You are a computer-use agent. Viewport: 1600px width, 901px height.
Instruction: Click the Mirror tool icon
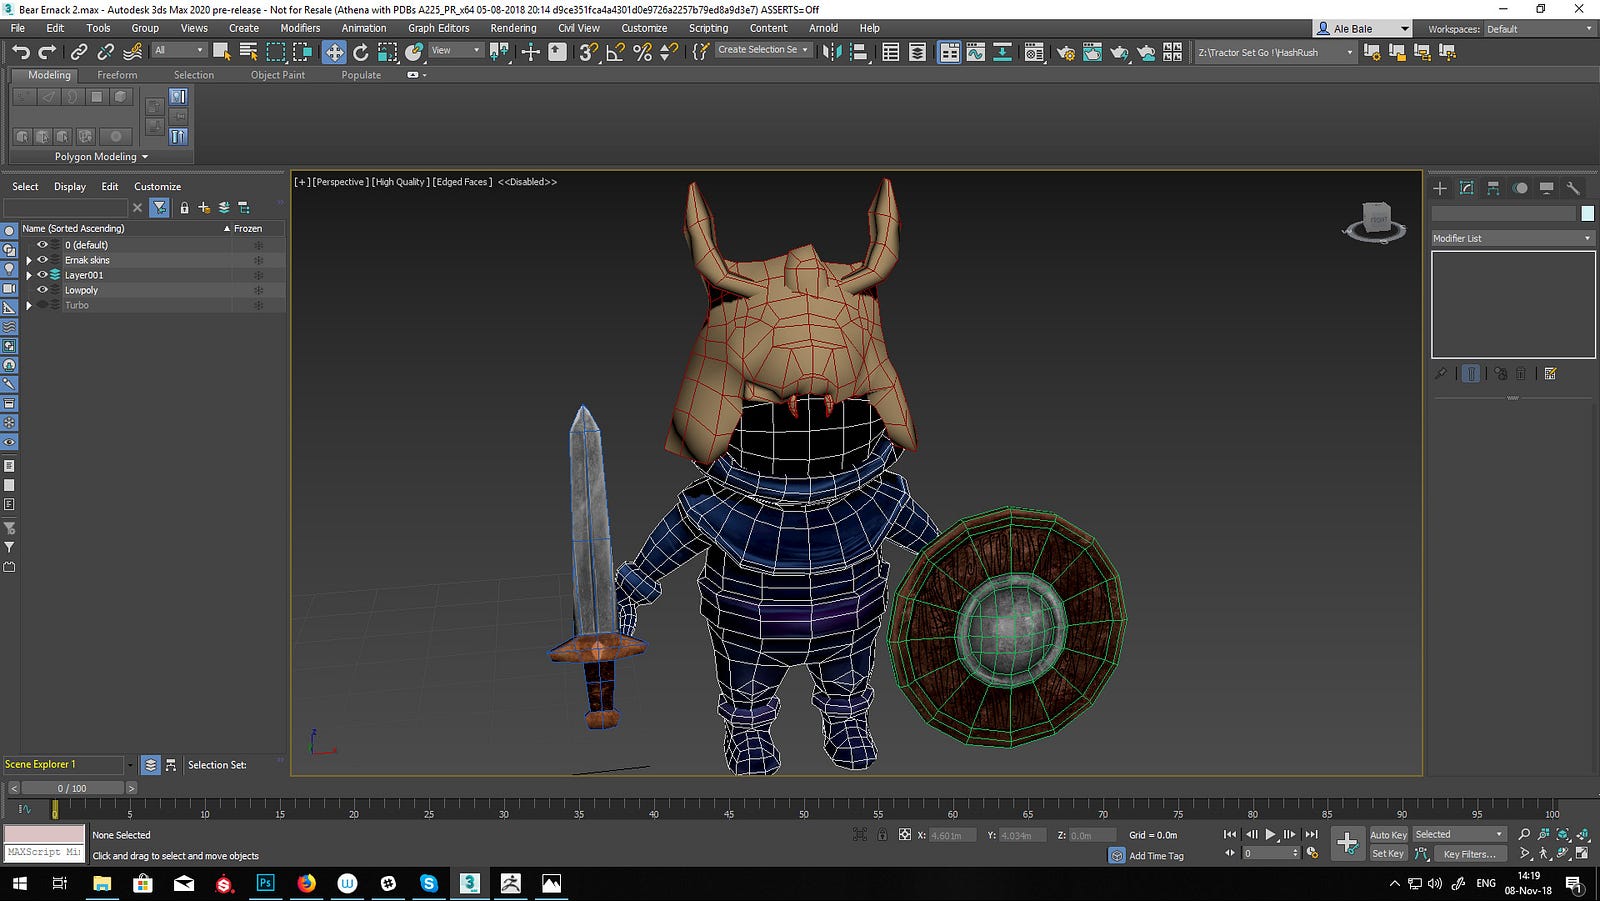point(832,52)
